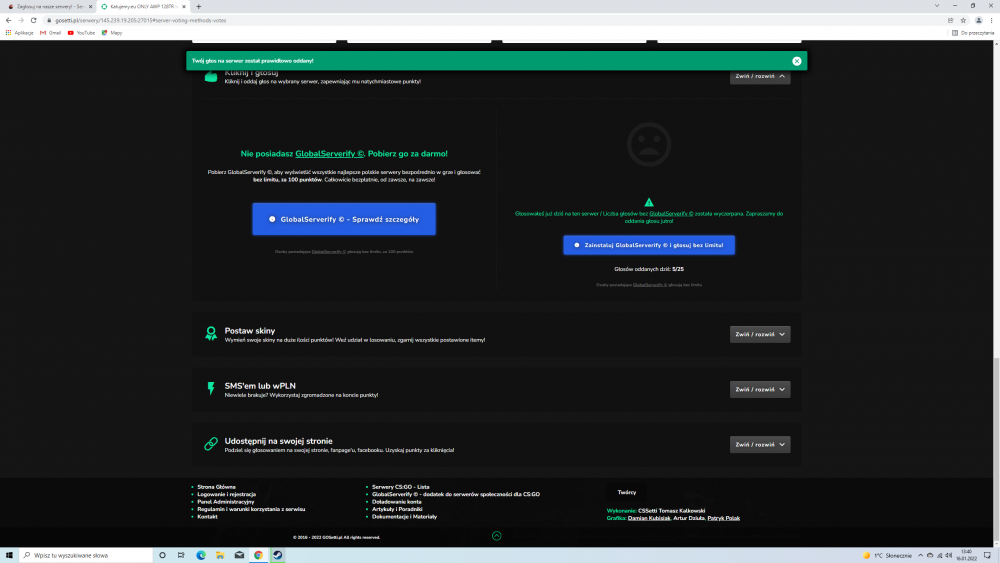Image resolution: width=1000 pixels, height=563 pixels.
Task: Open the Strona Główna footer link
Action: [x=216, y=486]
